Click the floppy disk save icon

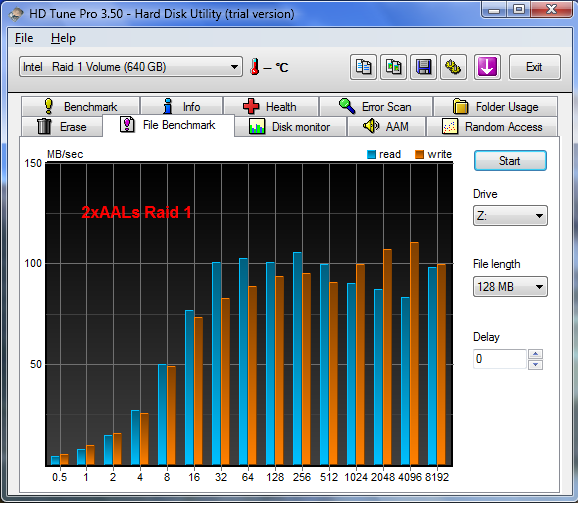[424, 67]
